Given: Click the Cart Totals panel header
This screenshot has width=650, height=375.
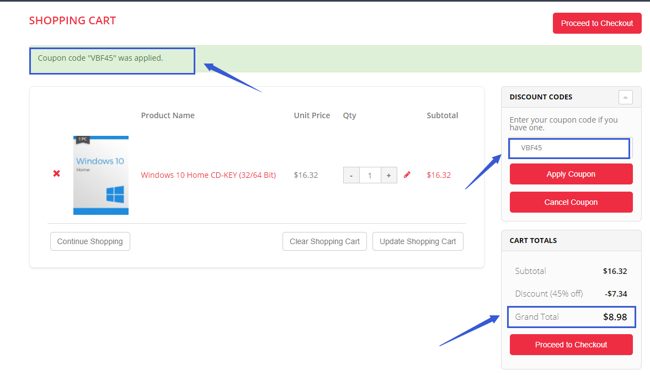Looking at the screenshot, I should [x=571, y=241].
